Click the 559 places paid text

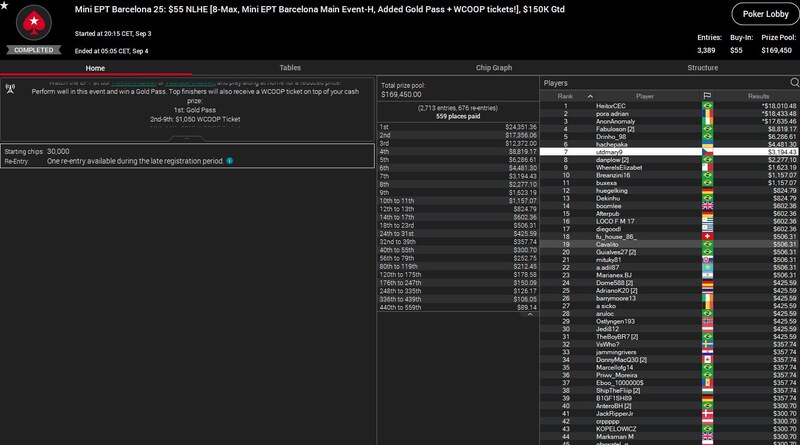click(458, 116)
